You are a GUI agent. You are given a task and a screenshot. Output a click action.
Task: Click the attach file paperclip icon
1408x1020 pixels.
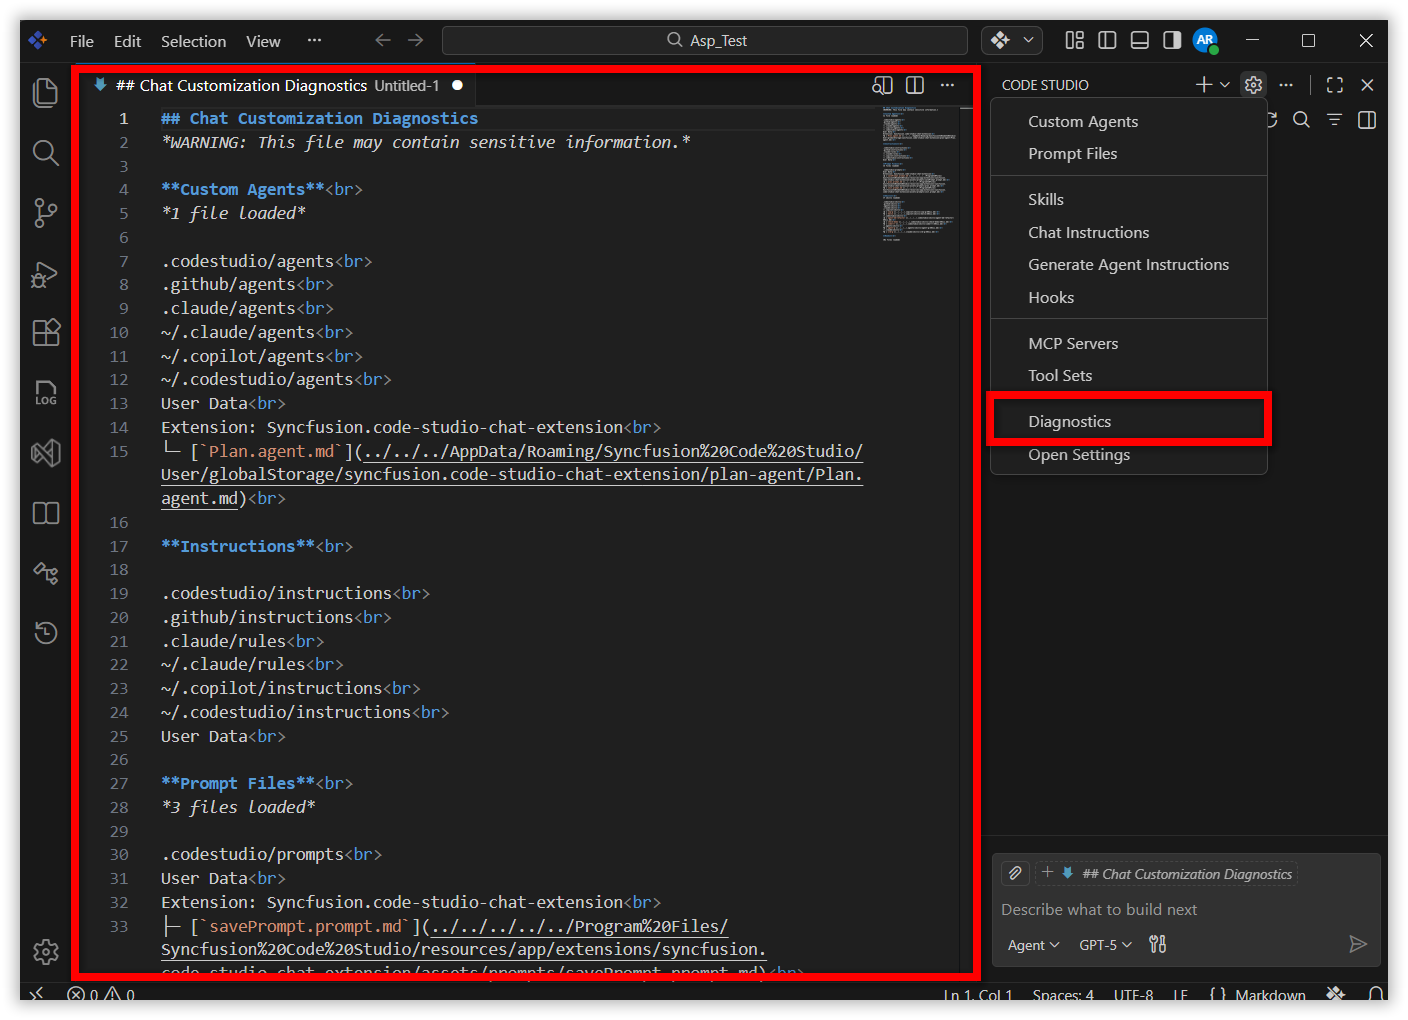pyautogui.click(x=1015, y=873)
